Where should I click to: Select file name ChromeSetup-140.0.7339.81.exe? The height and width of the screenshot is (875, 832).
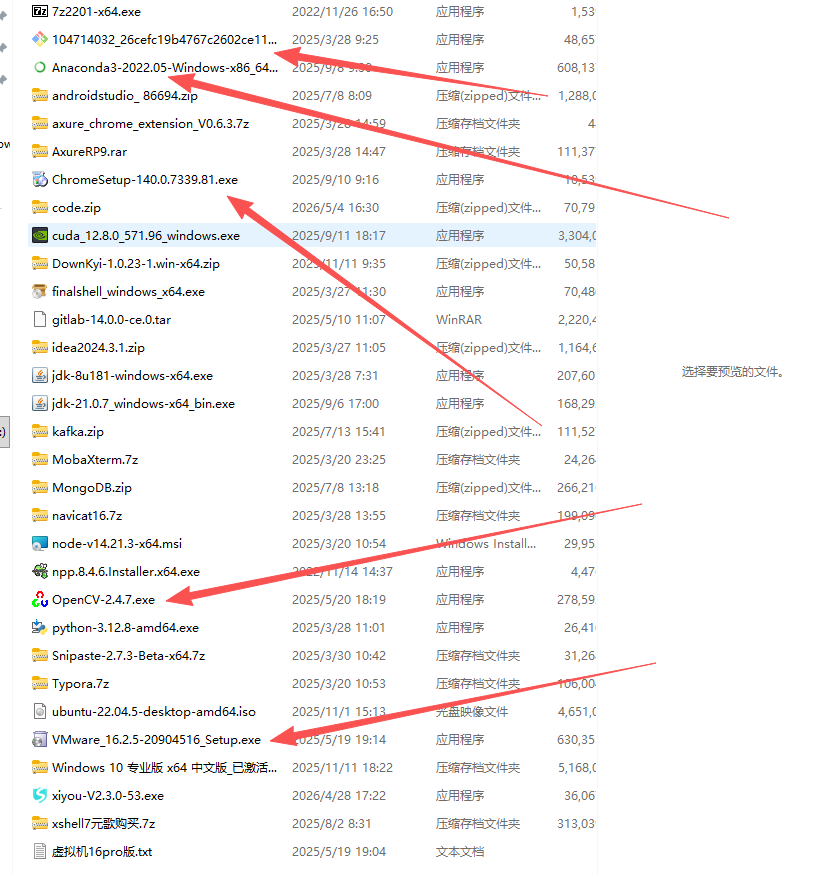pyautogui.click(x=145, y=180)
